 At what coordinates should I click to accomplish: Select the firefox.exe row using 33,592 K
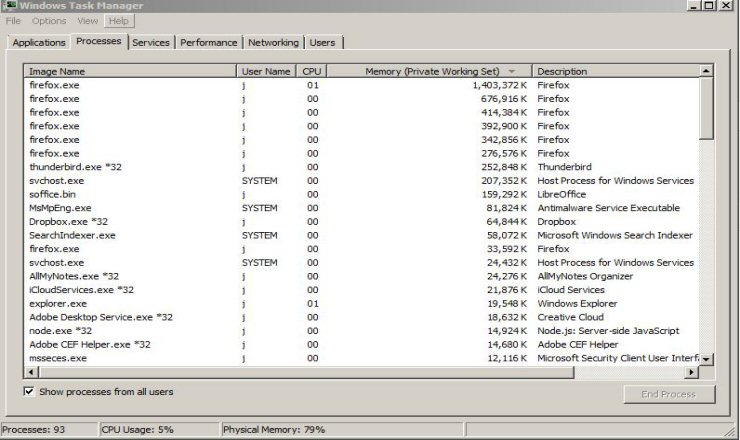(x=362, y=249)
